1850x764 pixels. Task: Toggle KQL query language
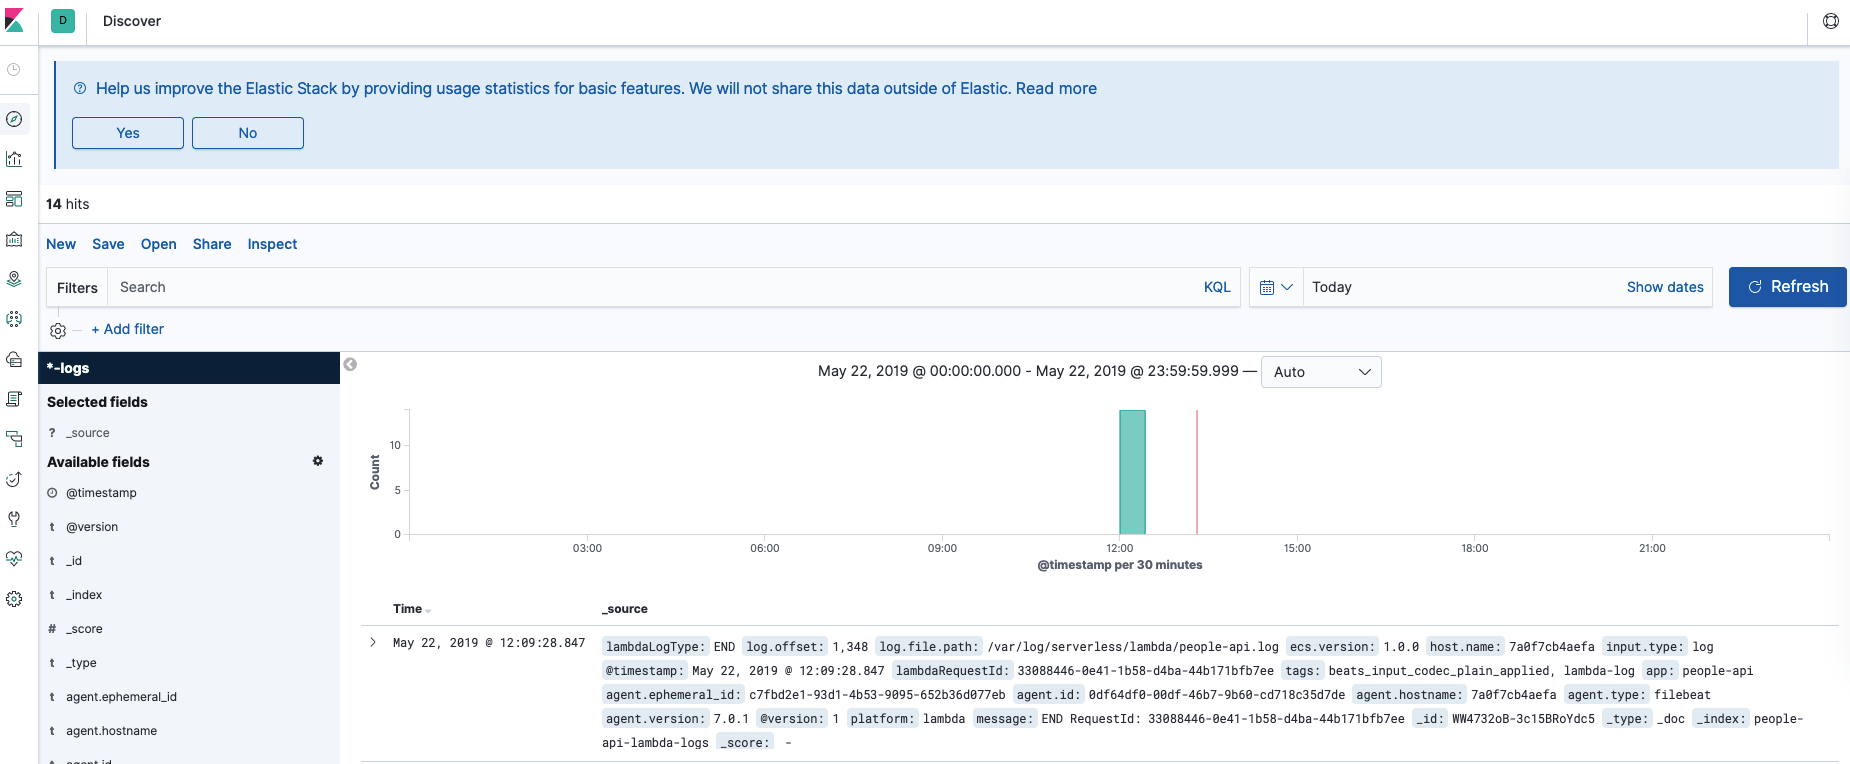[x=1217, y=287]
